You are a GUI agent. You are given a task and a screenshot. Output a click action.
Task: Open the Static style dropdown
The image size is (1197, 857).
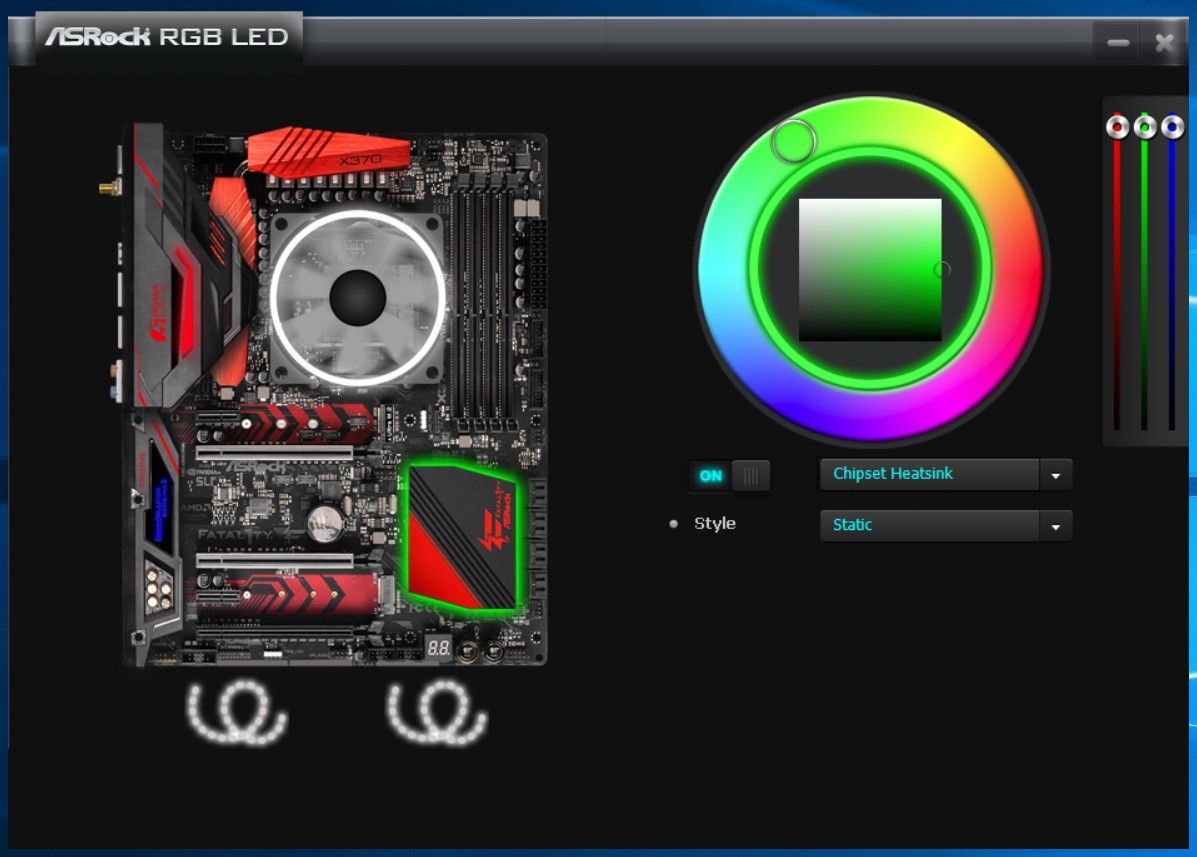[x=946, y=525]
